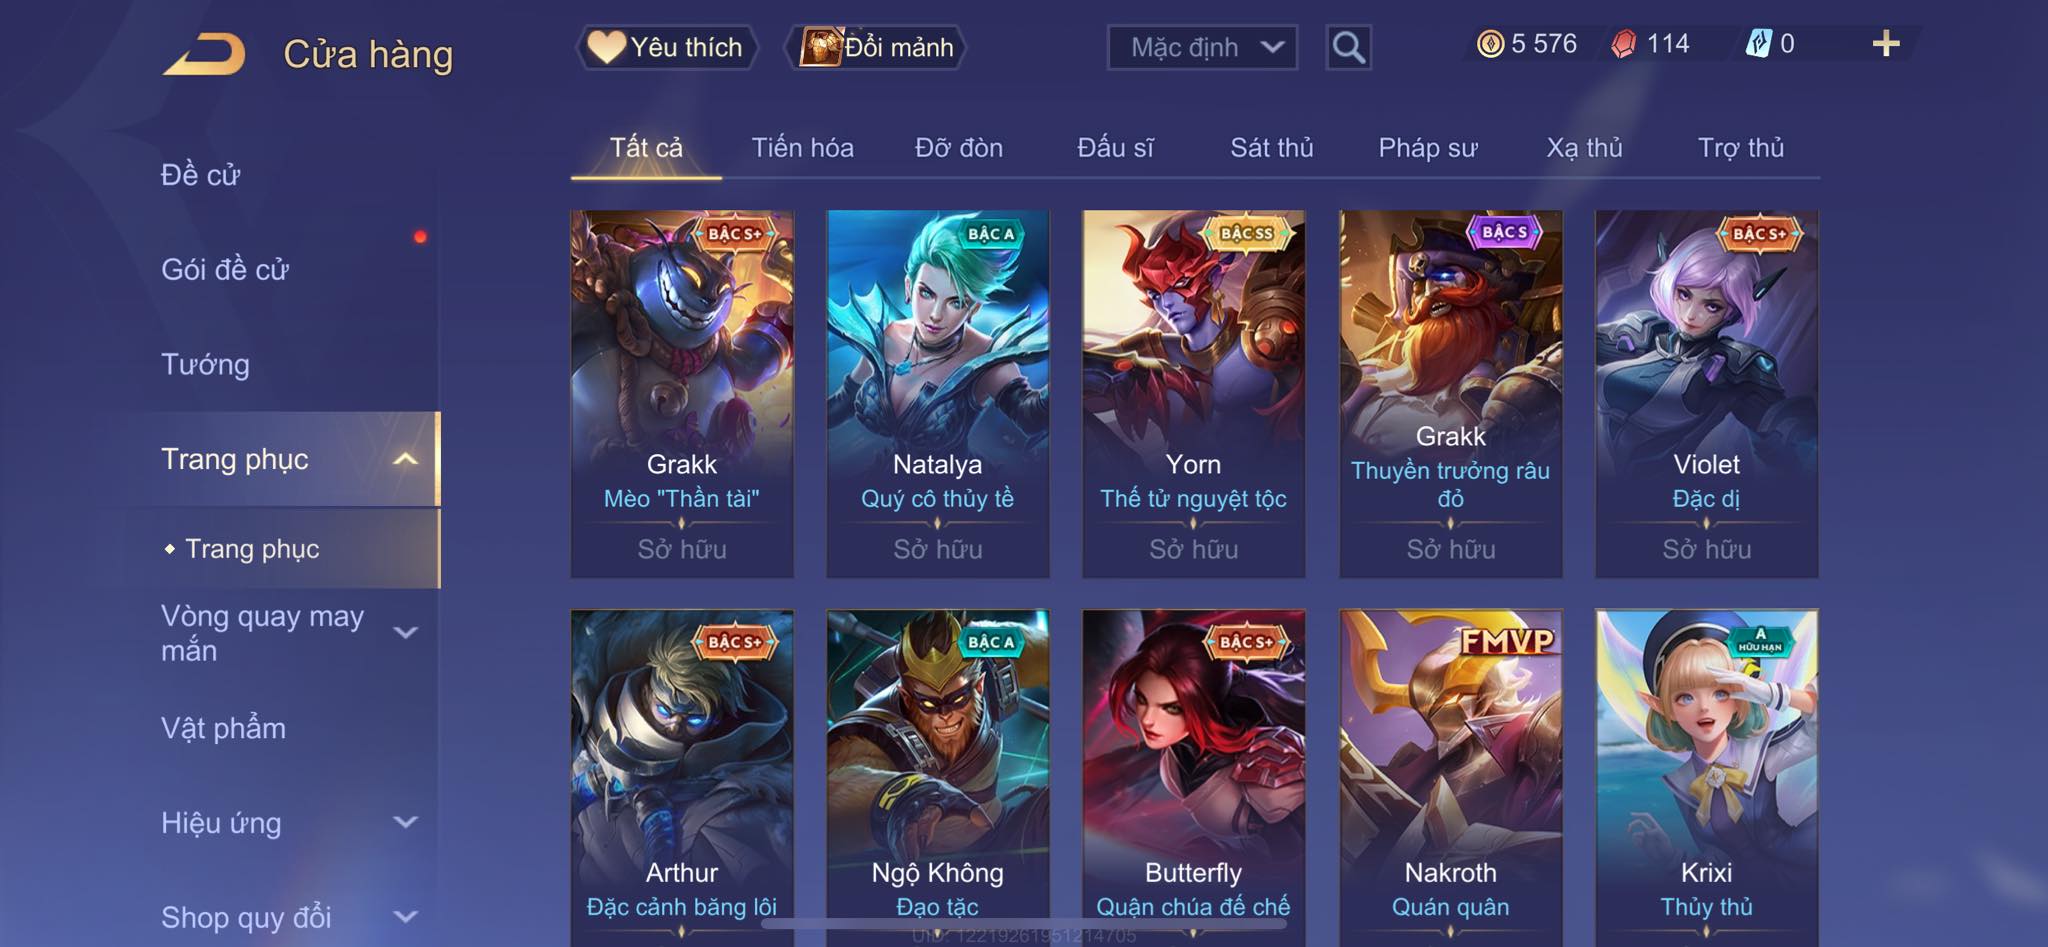2048x947 pixels.
Task: Tap the plus icon to add currency
Action: (1886, 44)
